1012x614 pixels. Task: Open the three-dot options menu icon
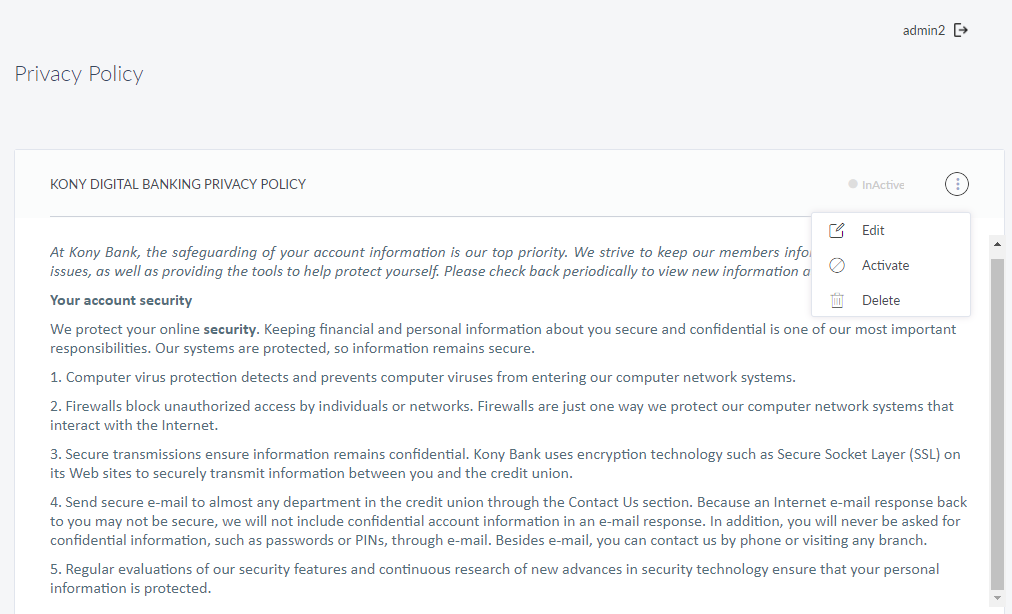pyautogui.click(x=957, y=184)
